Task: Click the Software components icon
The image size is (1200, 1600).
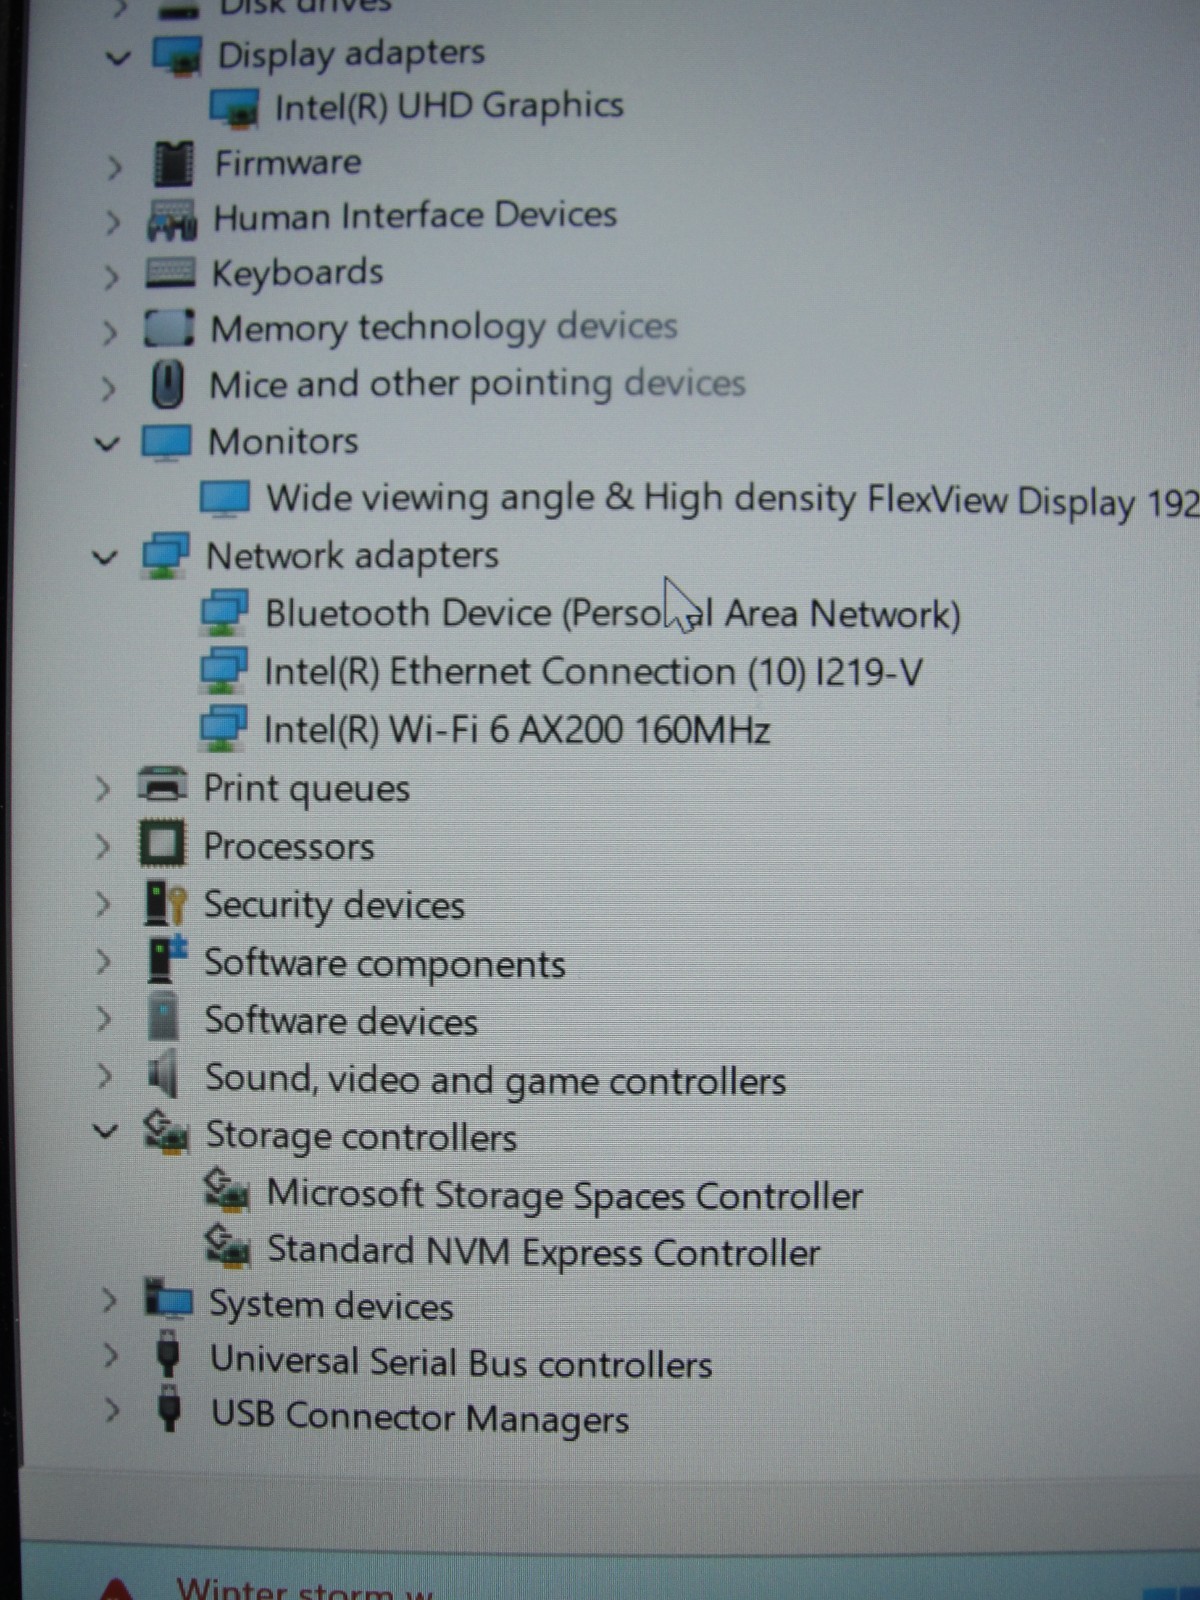Action: [167, 959]
